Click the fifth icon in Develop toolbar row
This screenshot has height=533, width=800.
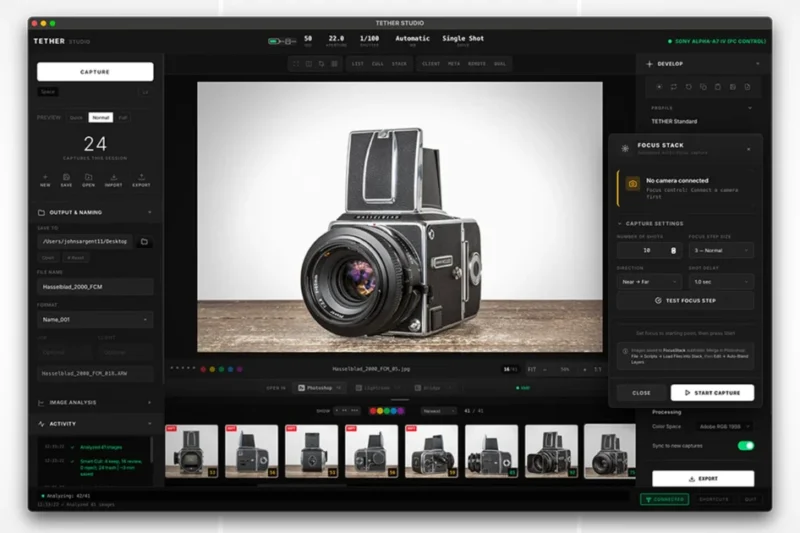[x=718, y=87]
